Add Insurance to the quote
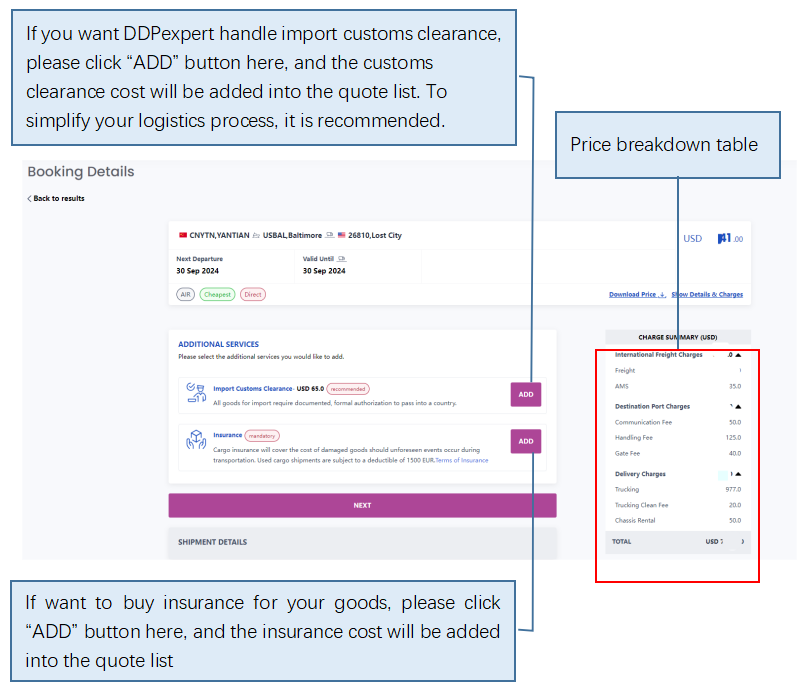 pos(526,441)
